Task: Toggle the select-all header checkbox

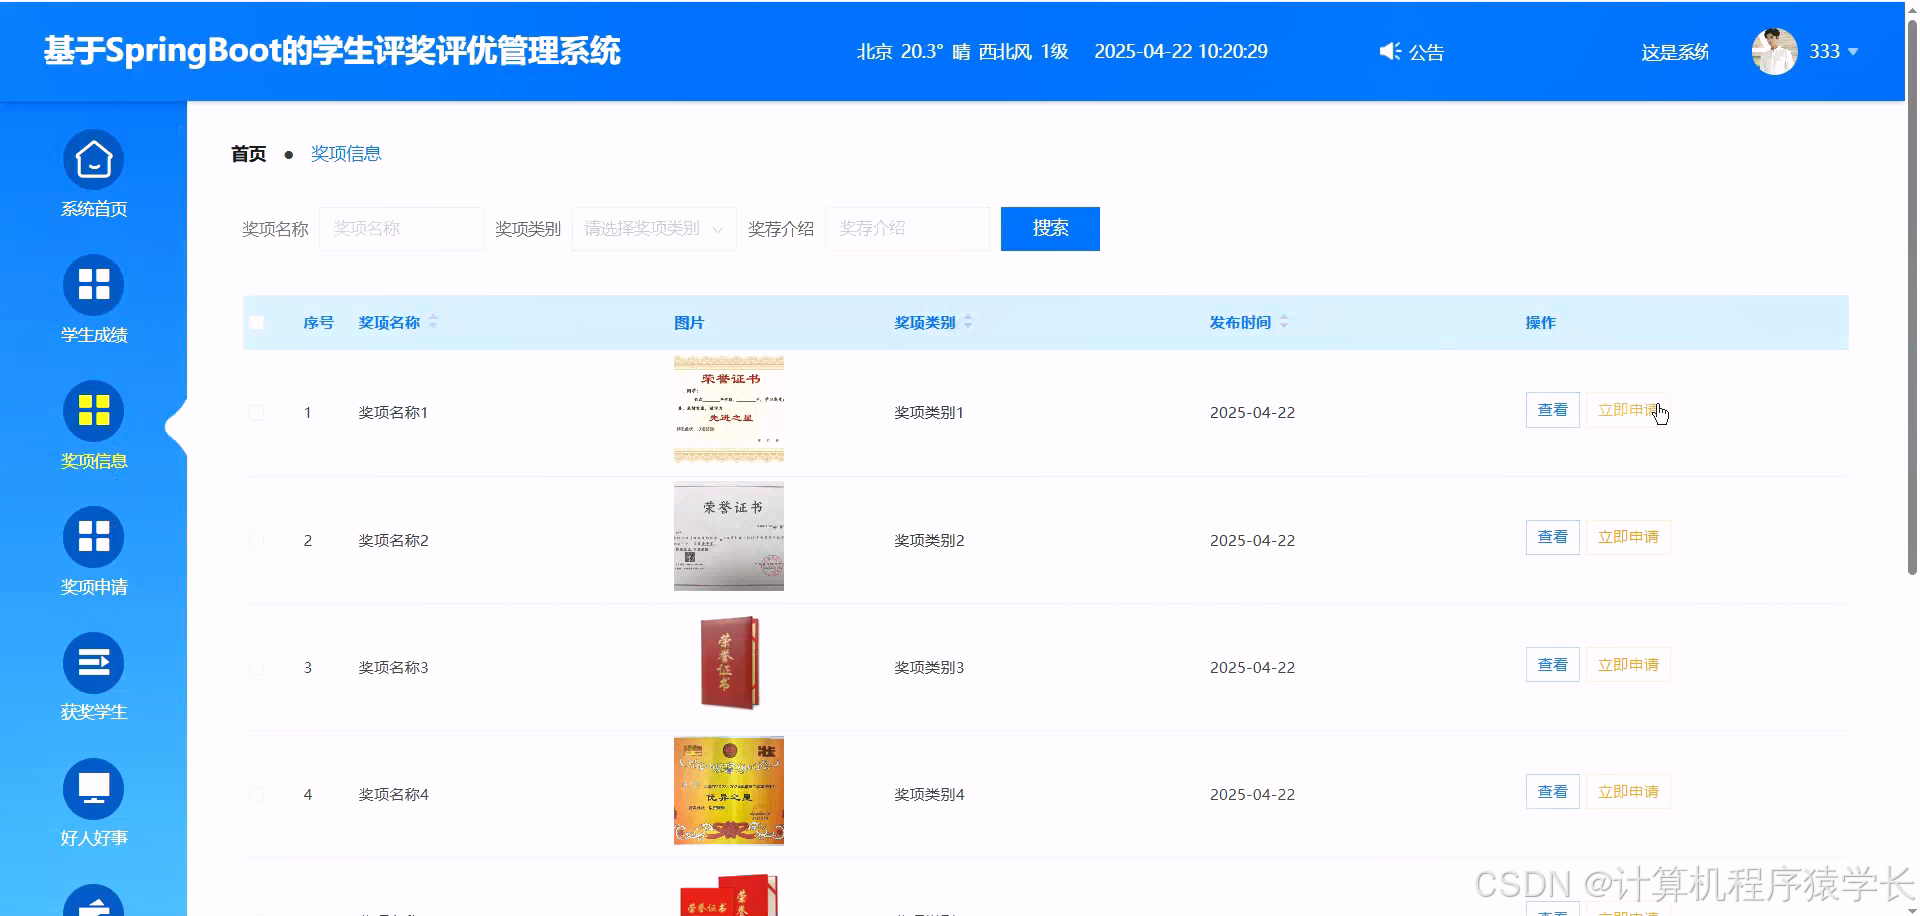Action: (x=257, y=323)
